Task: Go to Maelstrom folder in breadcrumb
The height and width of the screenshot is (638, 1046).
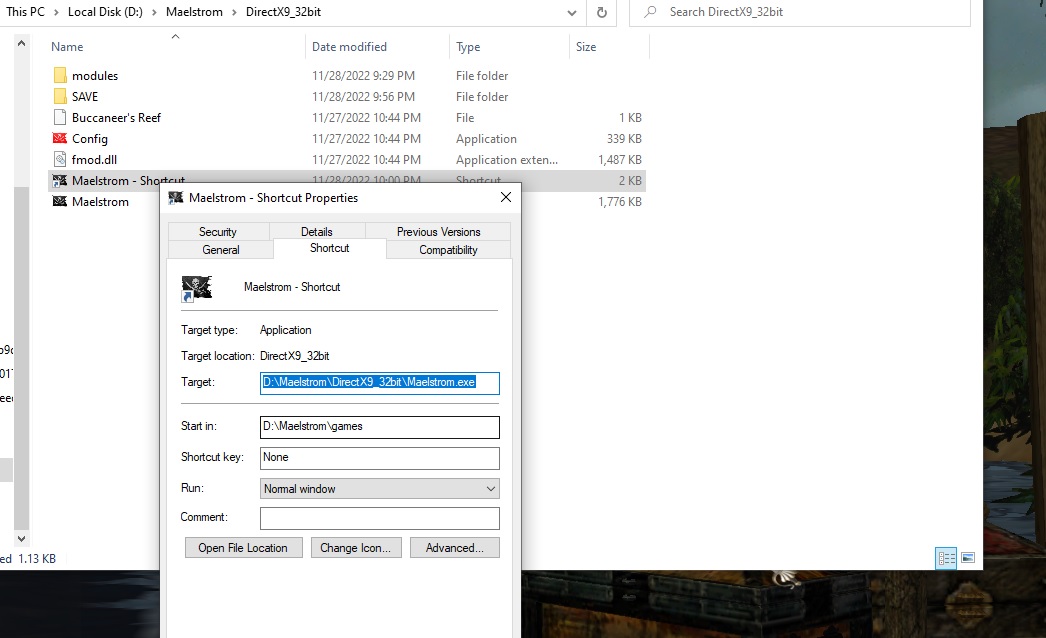Action: [194, 12]
